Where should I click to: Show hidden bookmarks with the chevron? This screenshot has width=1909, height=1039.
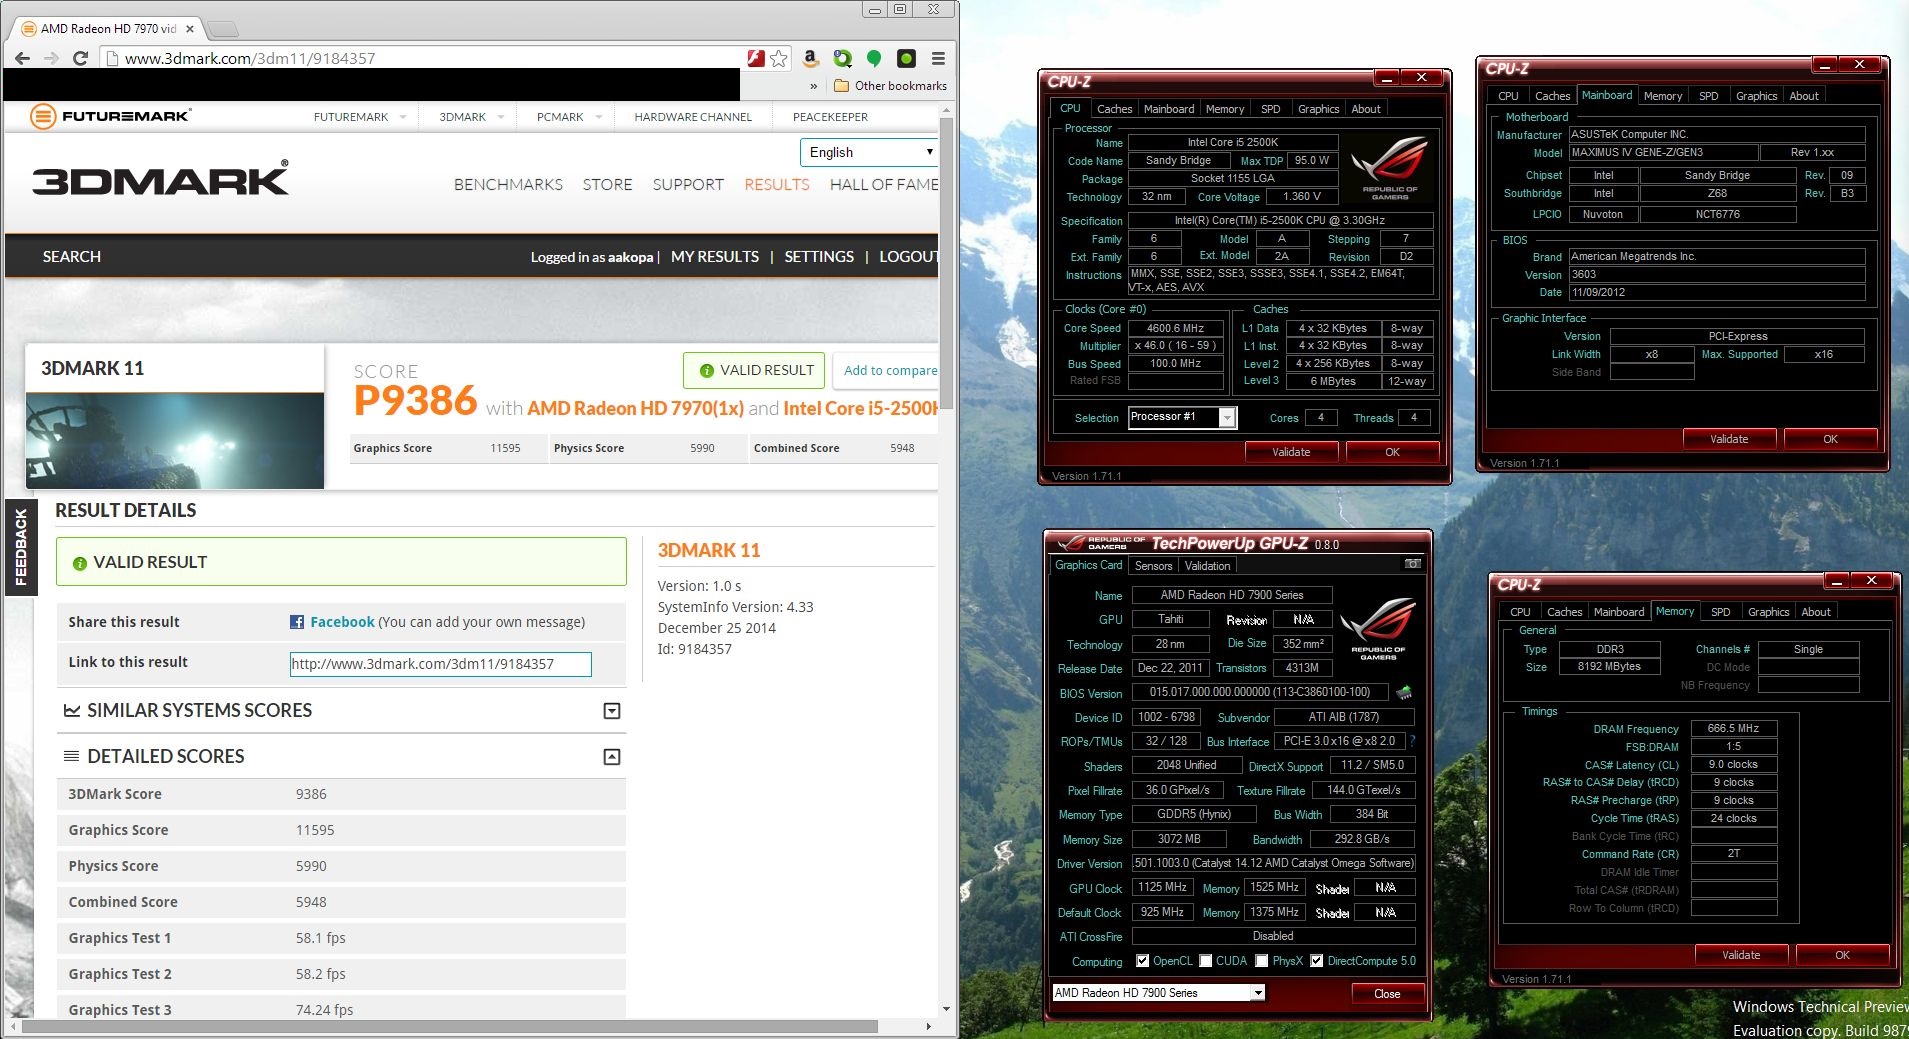point(813,86)
